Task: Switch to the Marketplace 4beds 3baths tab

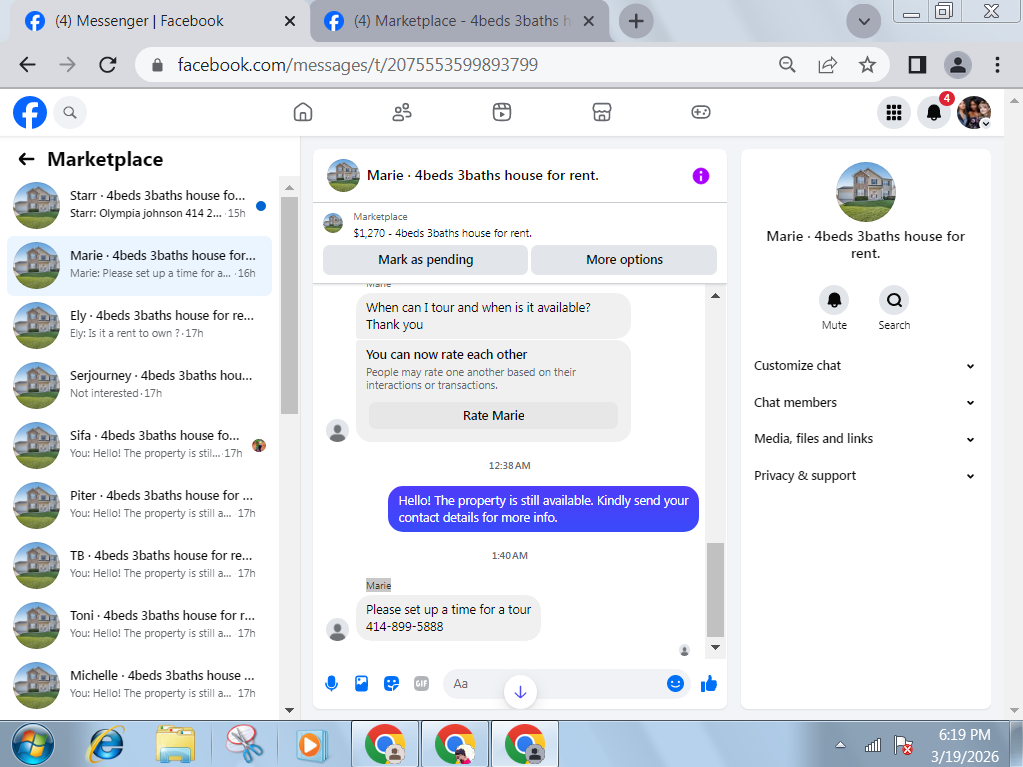Action: tap(459, 21)
